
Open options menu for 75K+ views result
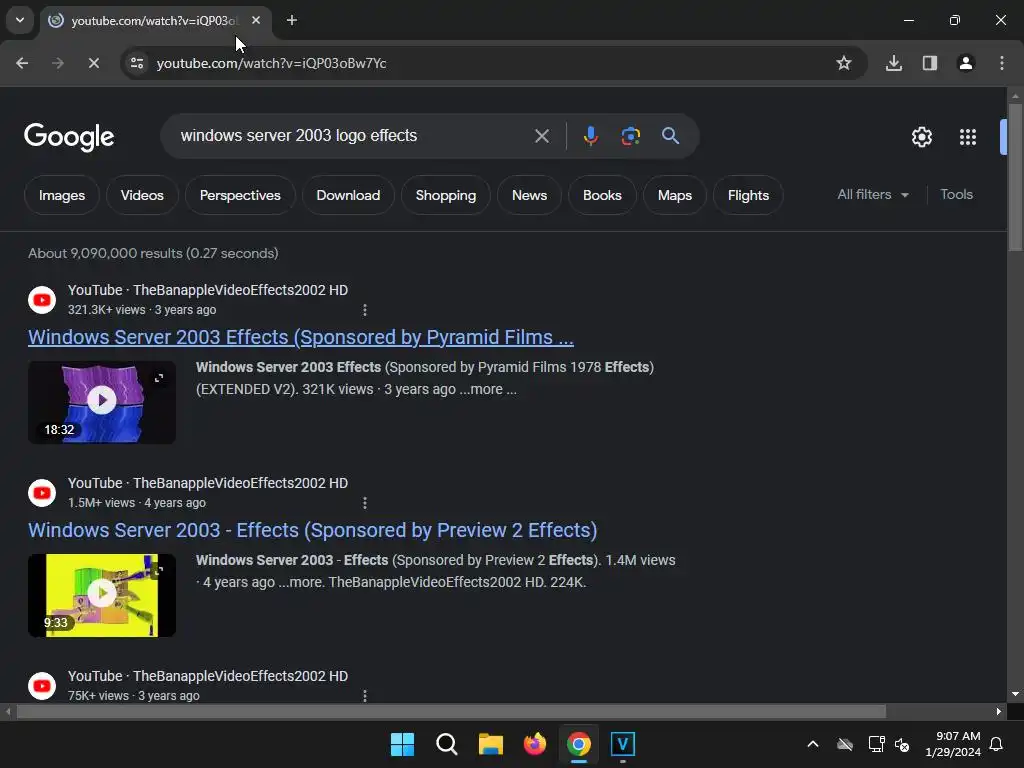click(x=365, y=696)
